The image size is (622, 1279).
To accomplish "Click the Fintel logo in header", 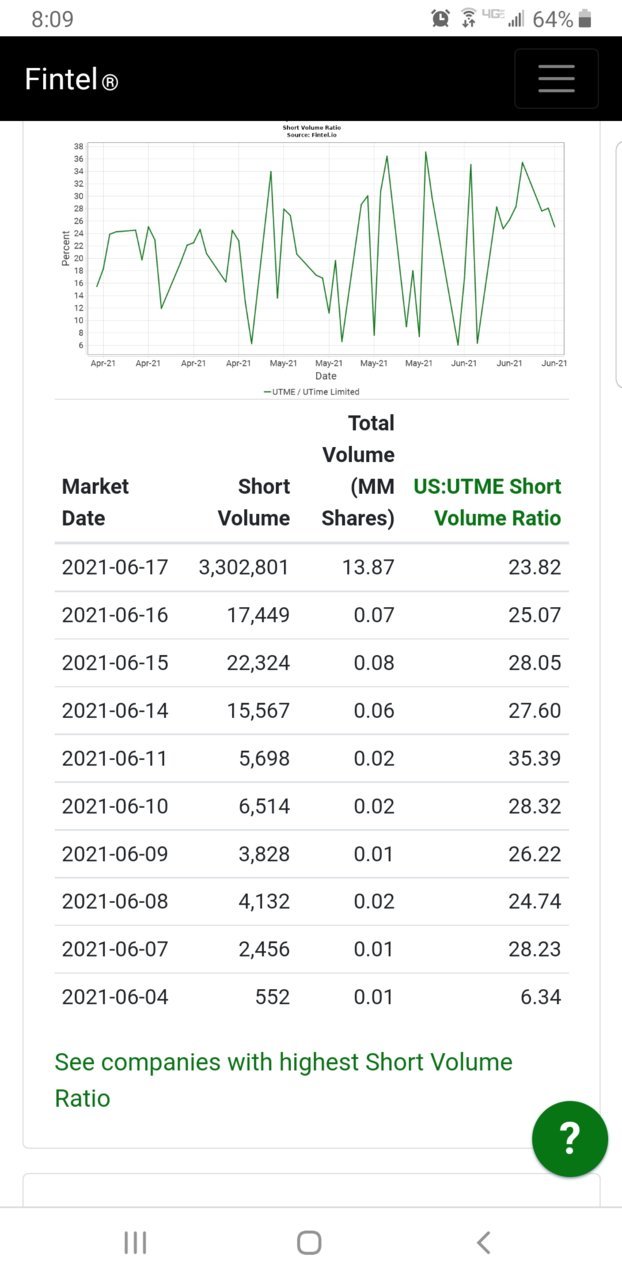I will coord(71,79).
